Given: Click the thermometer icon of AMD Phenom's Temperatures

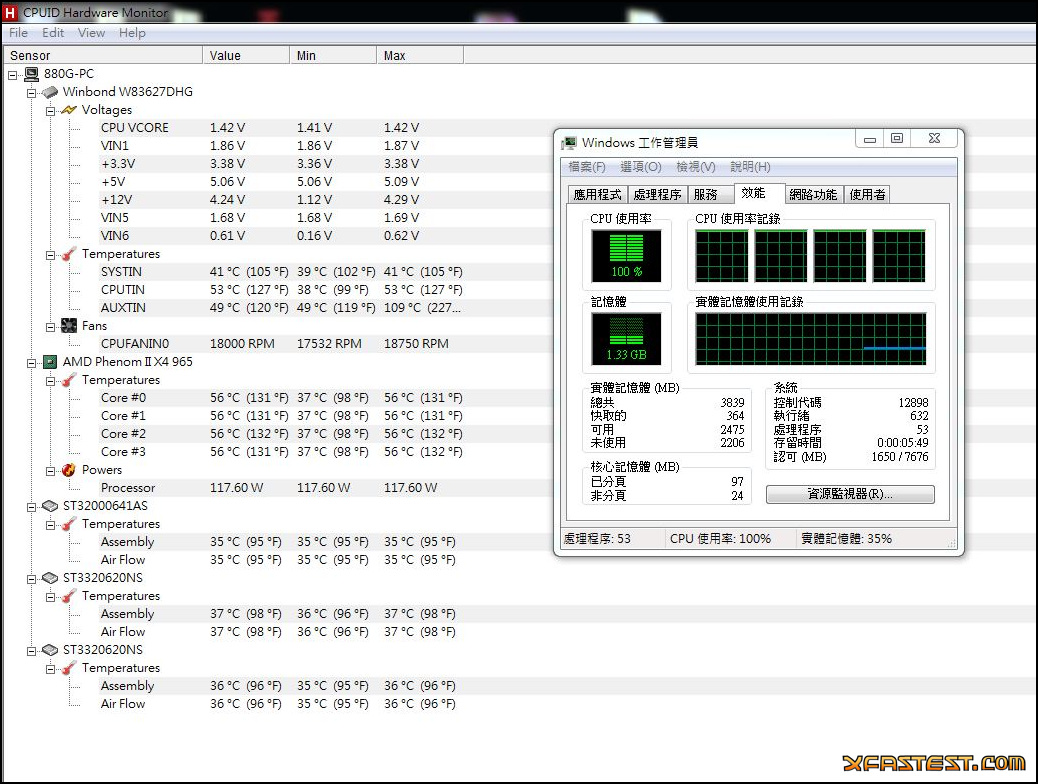Looking at the screenshot, I should tap(69, 380).
